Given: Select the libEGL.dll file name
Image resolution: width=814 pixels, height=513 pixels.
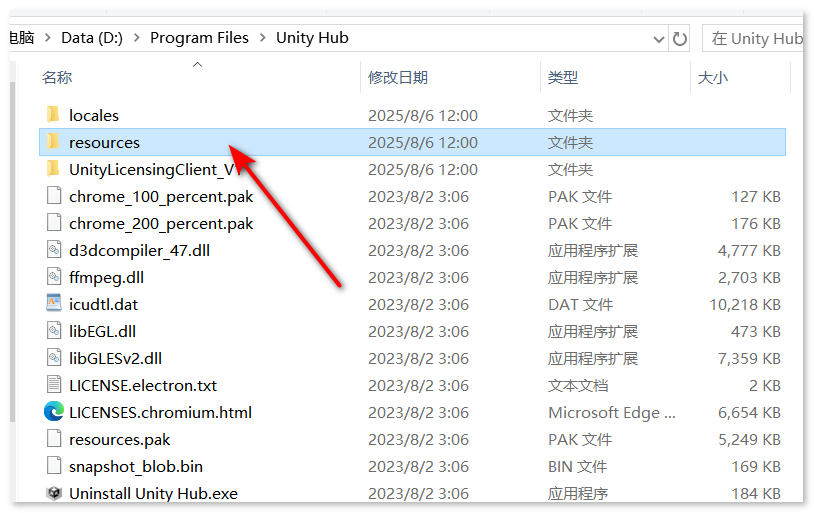Looking at the screenshot, I should (x=102, y=331).
